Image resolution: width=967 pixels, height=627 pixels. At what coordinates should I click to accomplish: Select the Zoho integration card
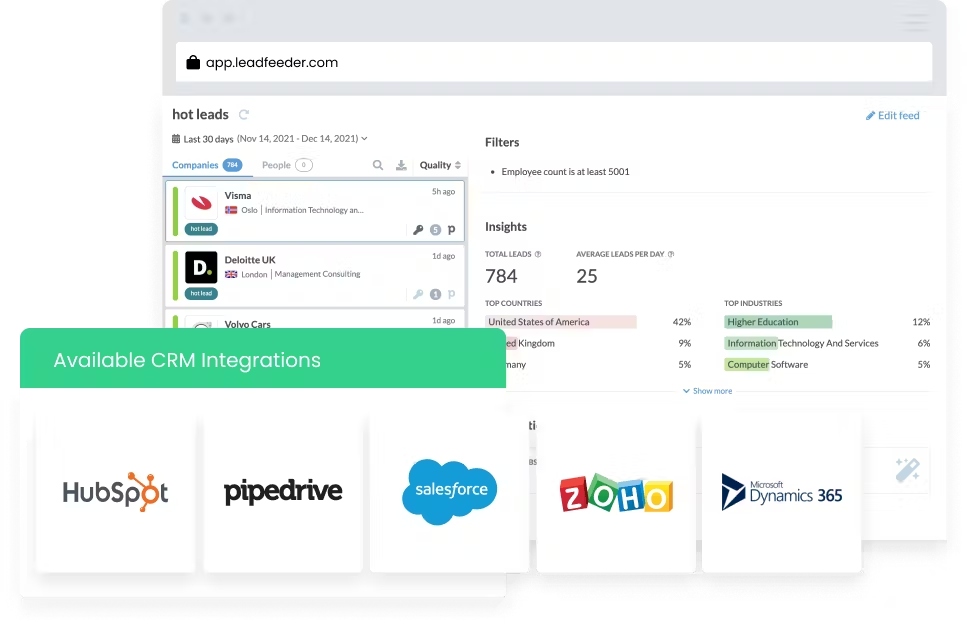[x=616, y=493]
